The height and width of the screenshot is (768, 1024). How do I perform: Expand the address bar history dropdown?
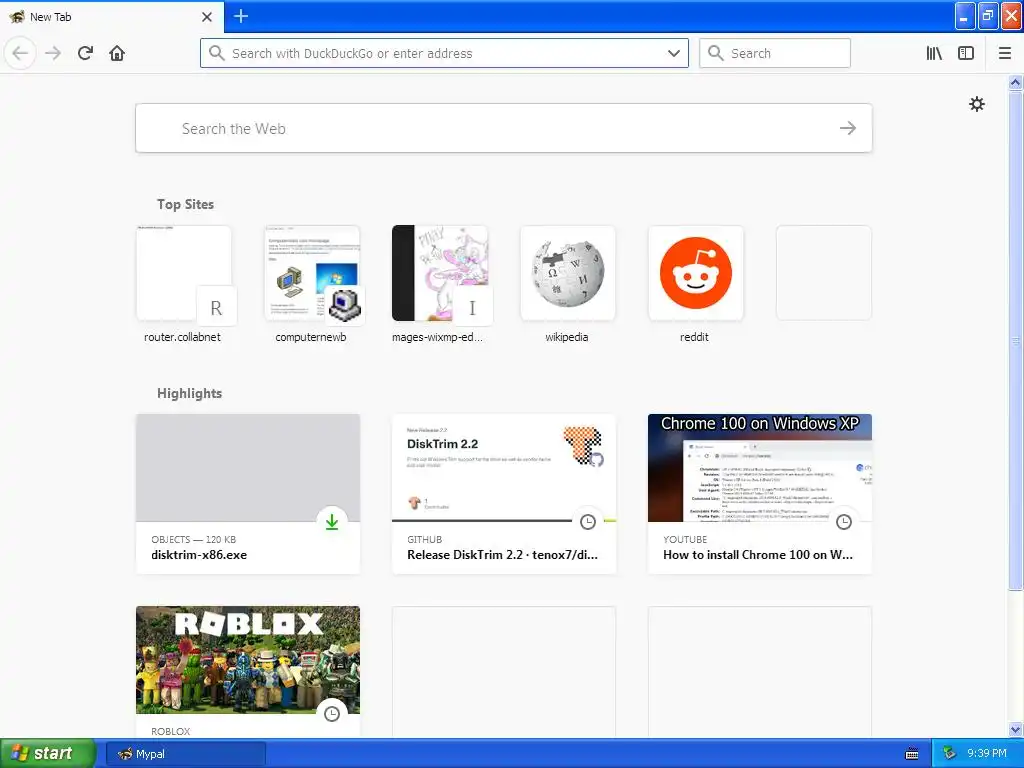pos(674,53)
